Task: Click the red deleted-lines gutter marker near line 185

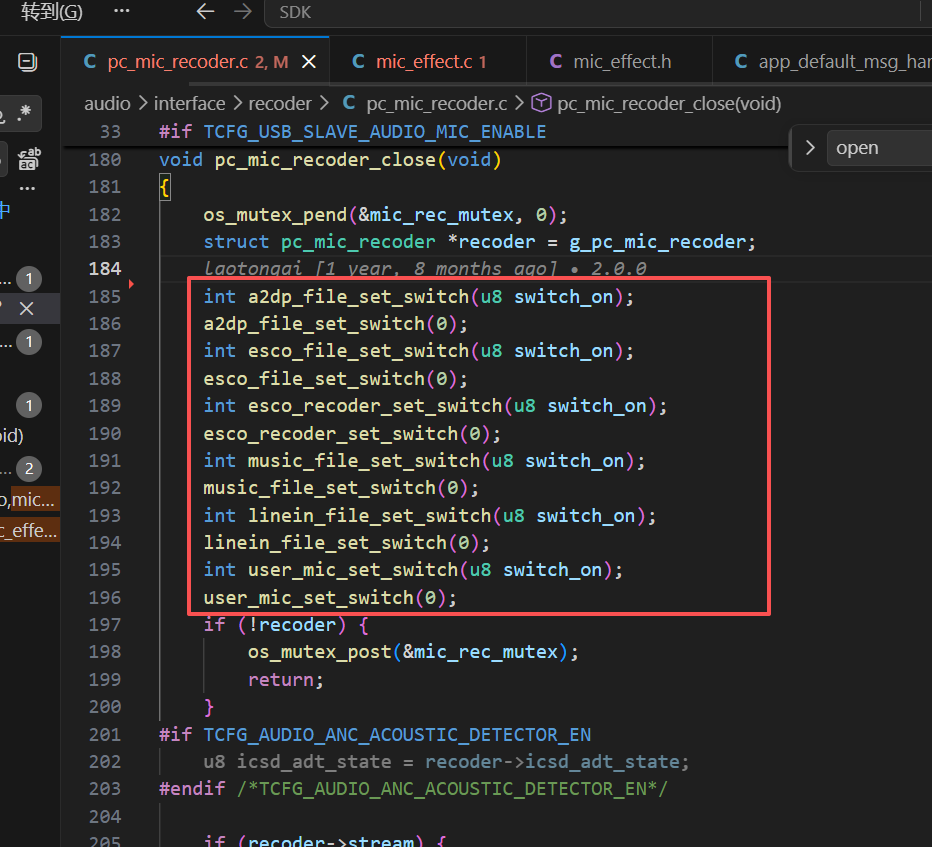Action: click(131, 284)
